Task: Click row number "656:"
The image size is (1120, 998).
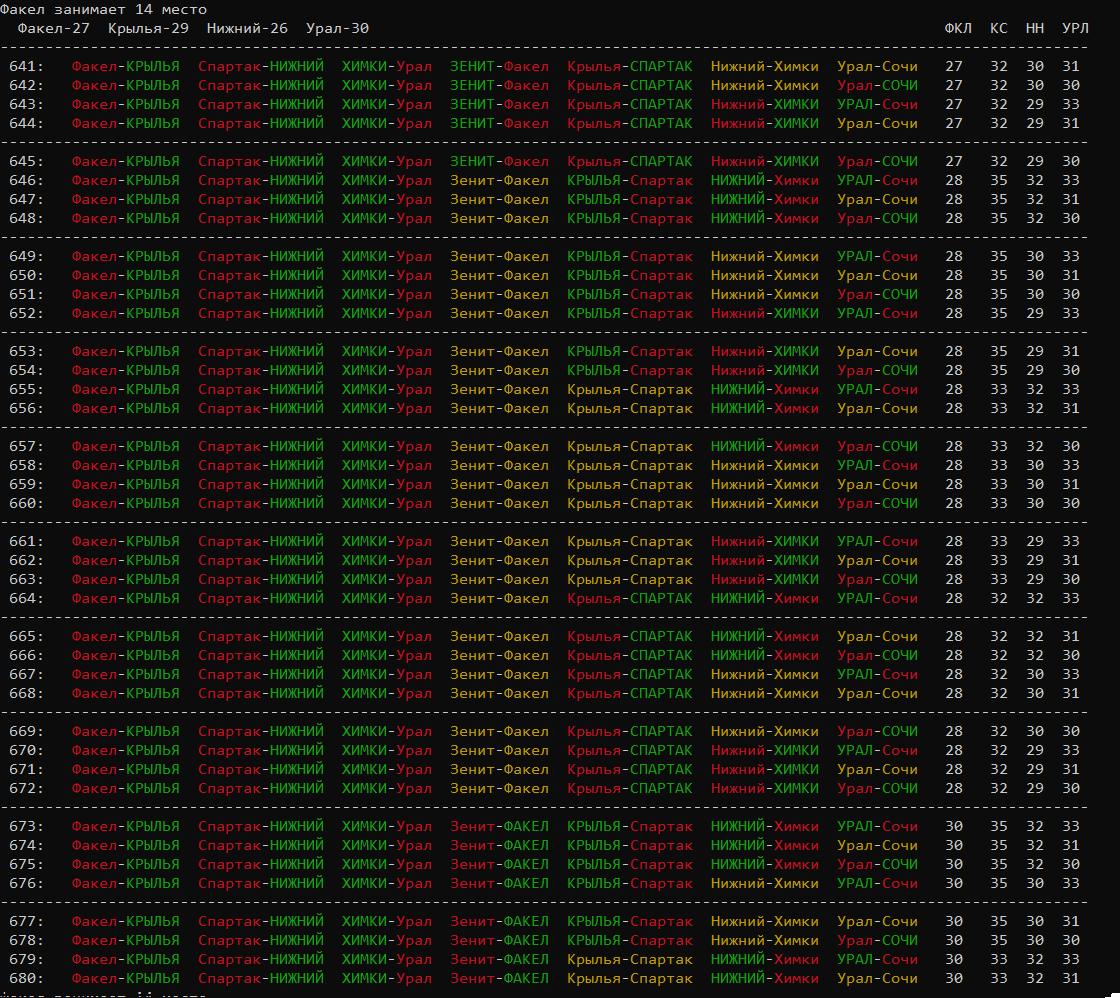Action: pos(26,408)
